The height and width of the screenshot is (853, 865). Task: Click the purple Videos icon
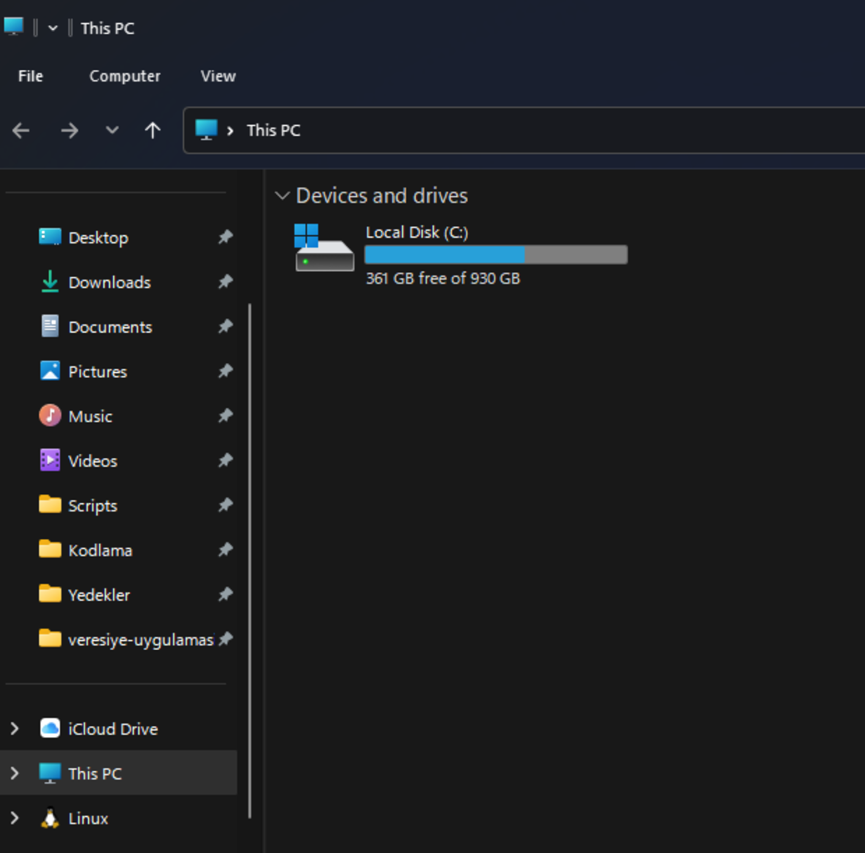coord(50,460)
